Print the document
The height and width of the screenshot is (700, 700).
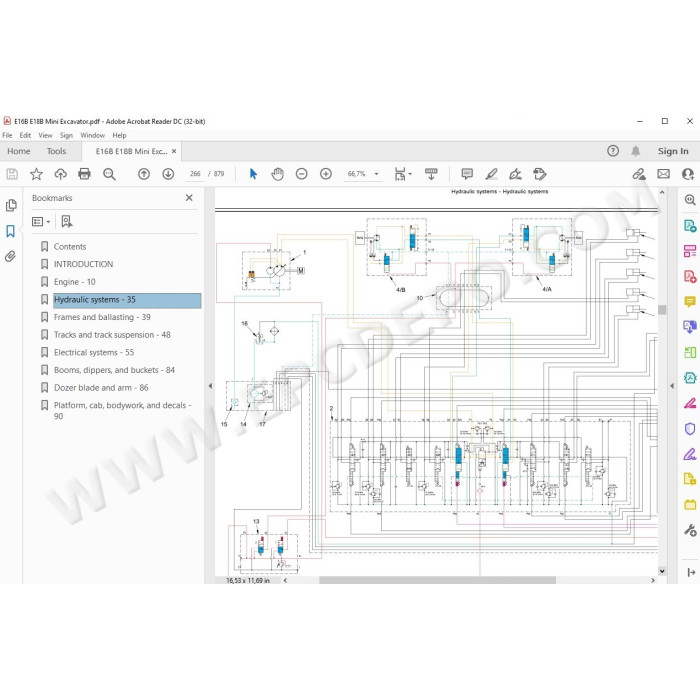[x=84, y=174]
